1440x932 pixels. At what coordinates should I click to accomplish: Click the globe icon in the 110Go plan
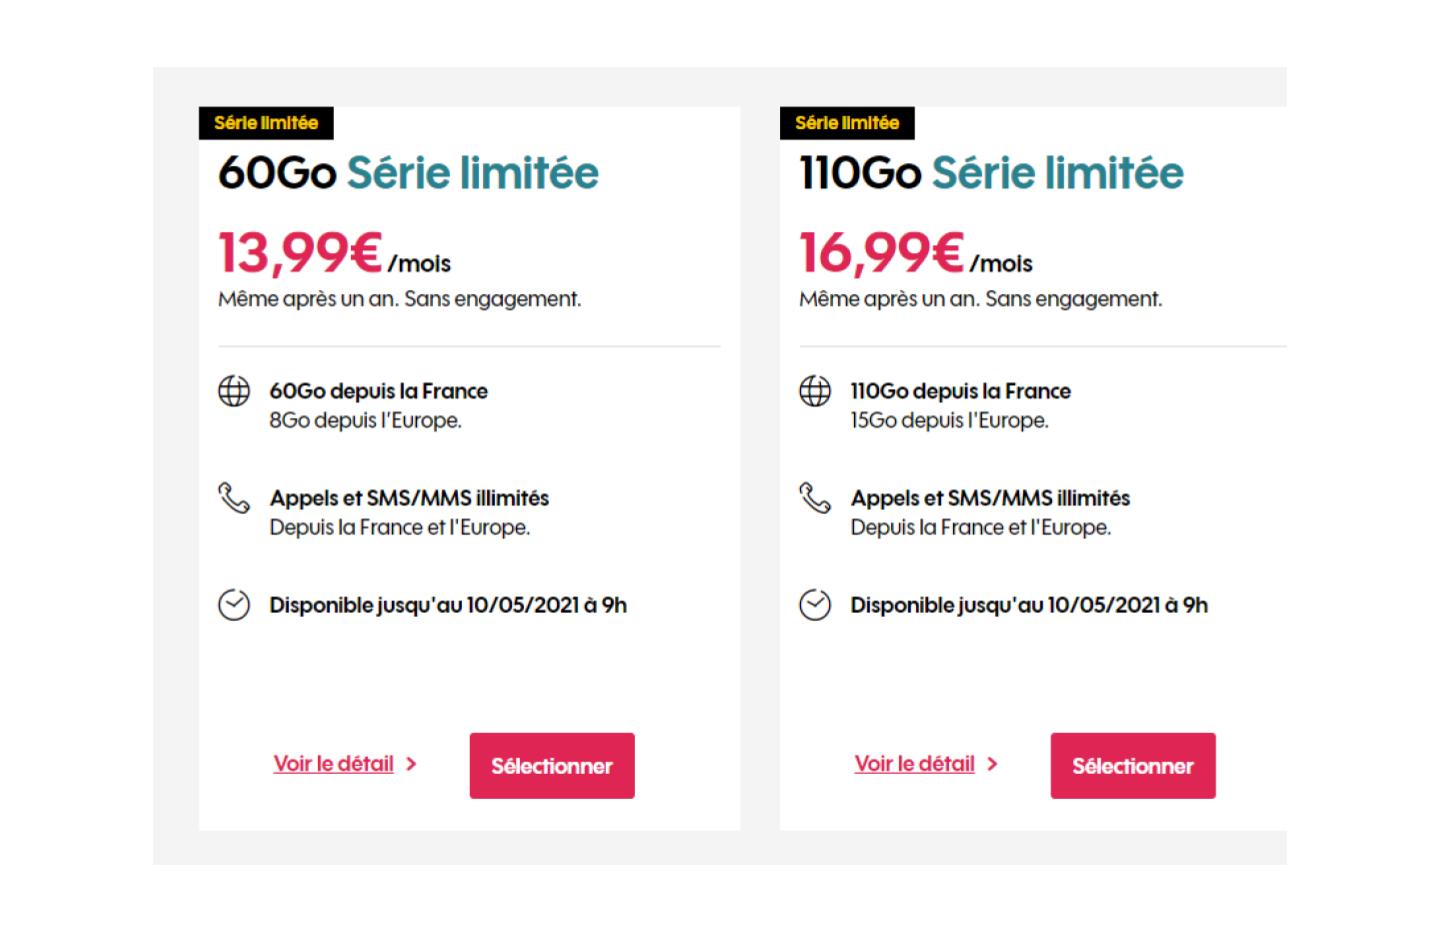click(x=815, y=391)
